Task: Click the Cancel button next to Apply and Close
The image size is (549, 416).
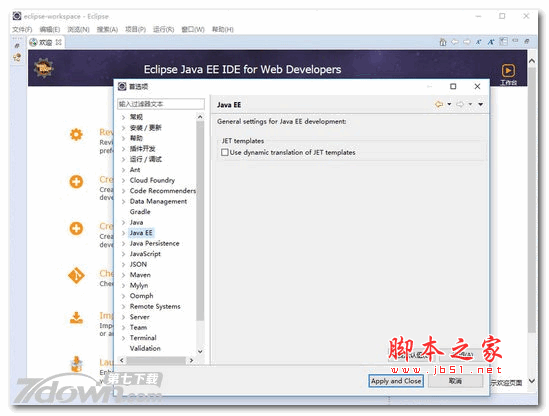Action: point(456,381)
